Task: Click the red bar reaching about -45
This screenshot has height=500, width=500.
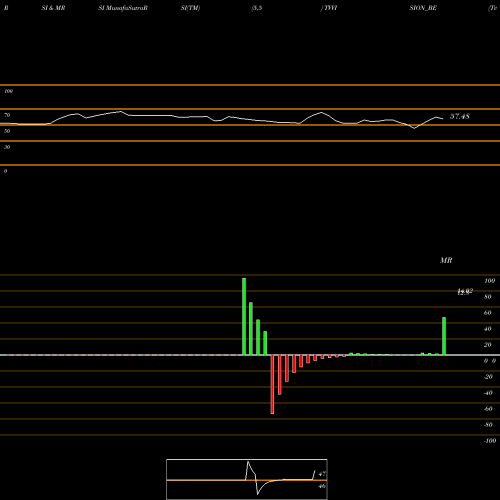Action: [280, 375]
